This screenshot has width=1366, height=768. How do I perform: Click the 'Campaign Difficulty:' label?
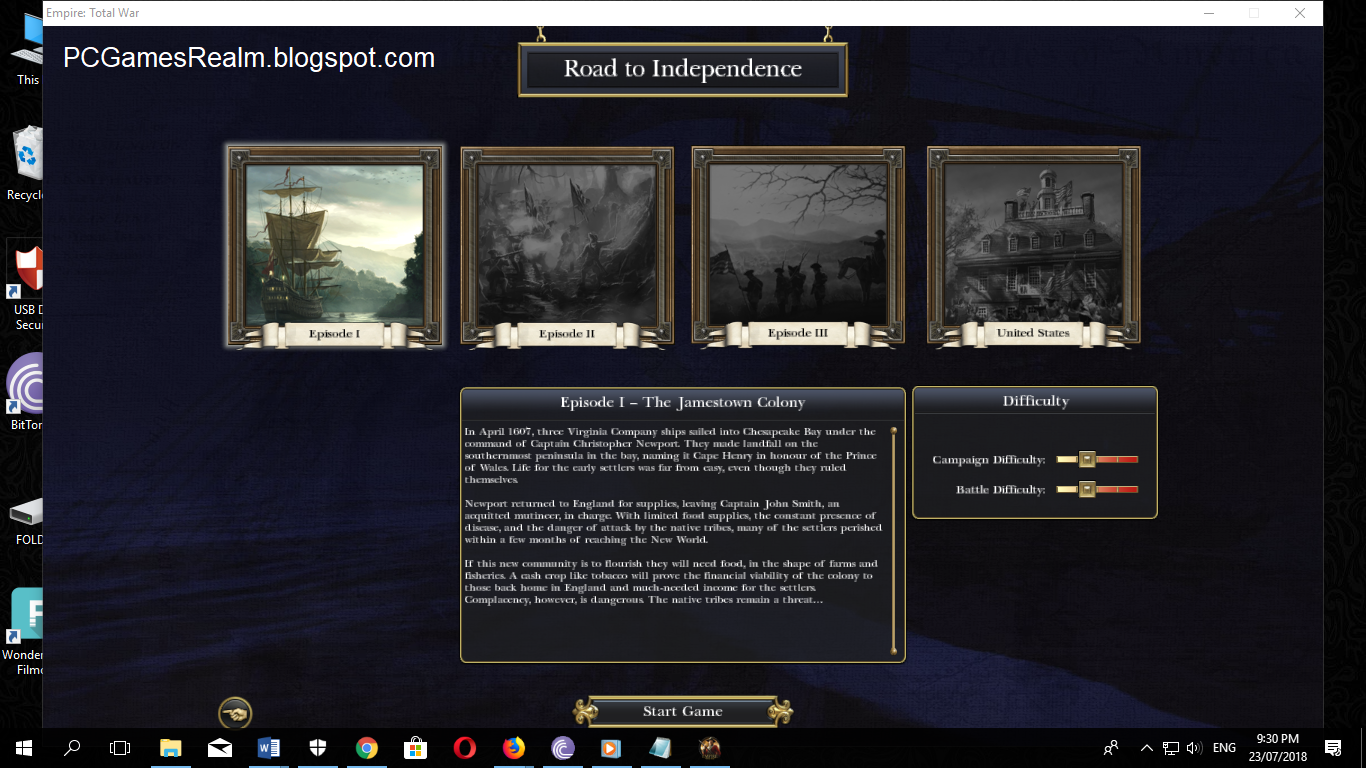click(989, 460)
